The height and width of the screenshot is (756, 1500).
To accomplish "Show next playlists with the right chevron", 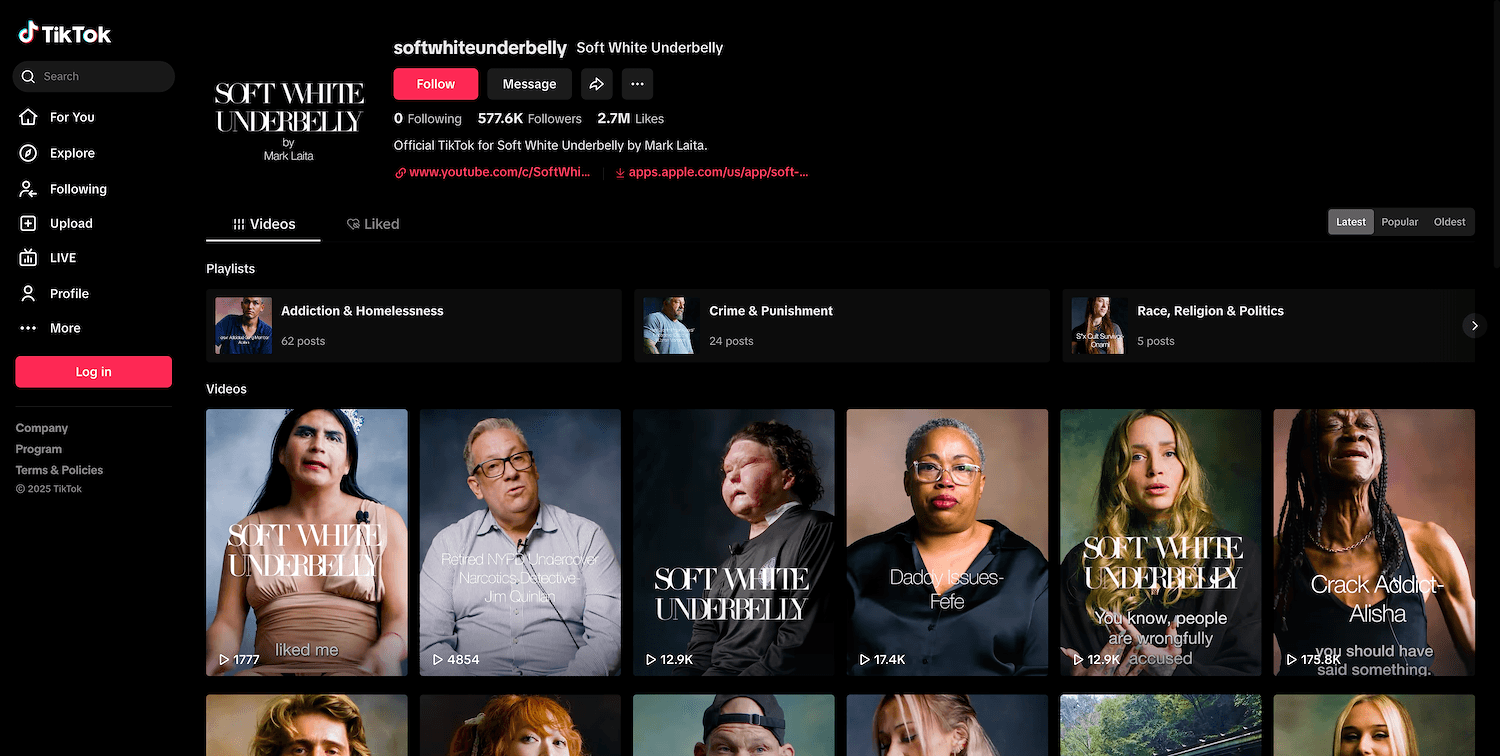I will [1474, 325].
